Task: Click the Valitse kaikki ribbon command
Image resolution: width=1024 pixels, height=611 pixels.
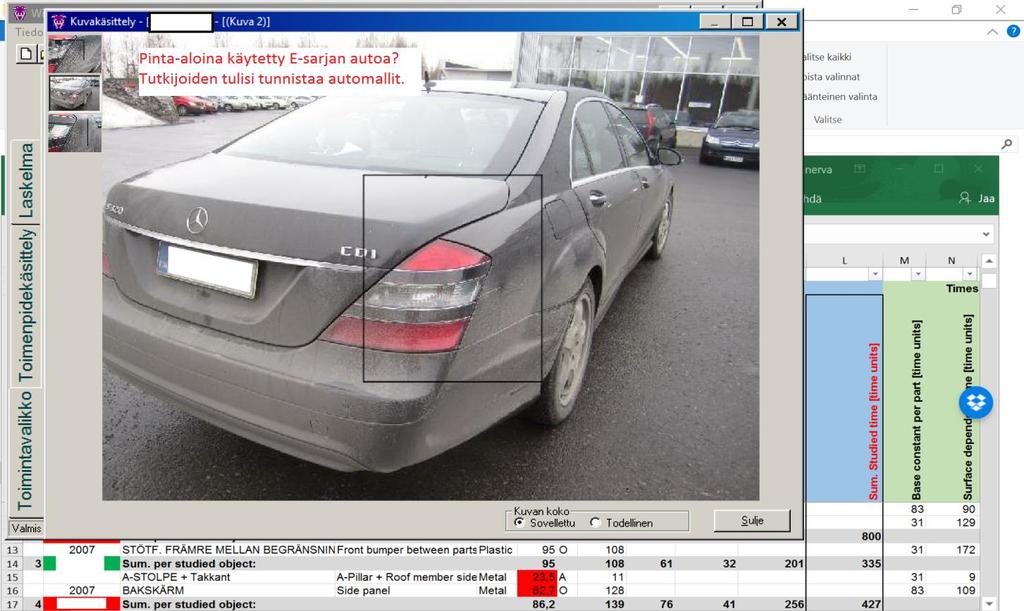Action: (x=827, y=57)
